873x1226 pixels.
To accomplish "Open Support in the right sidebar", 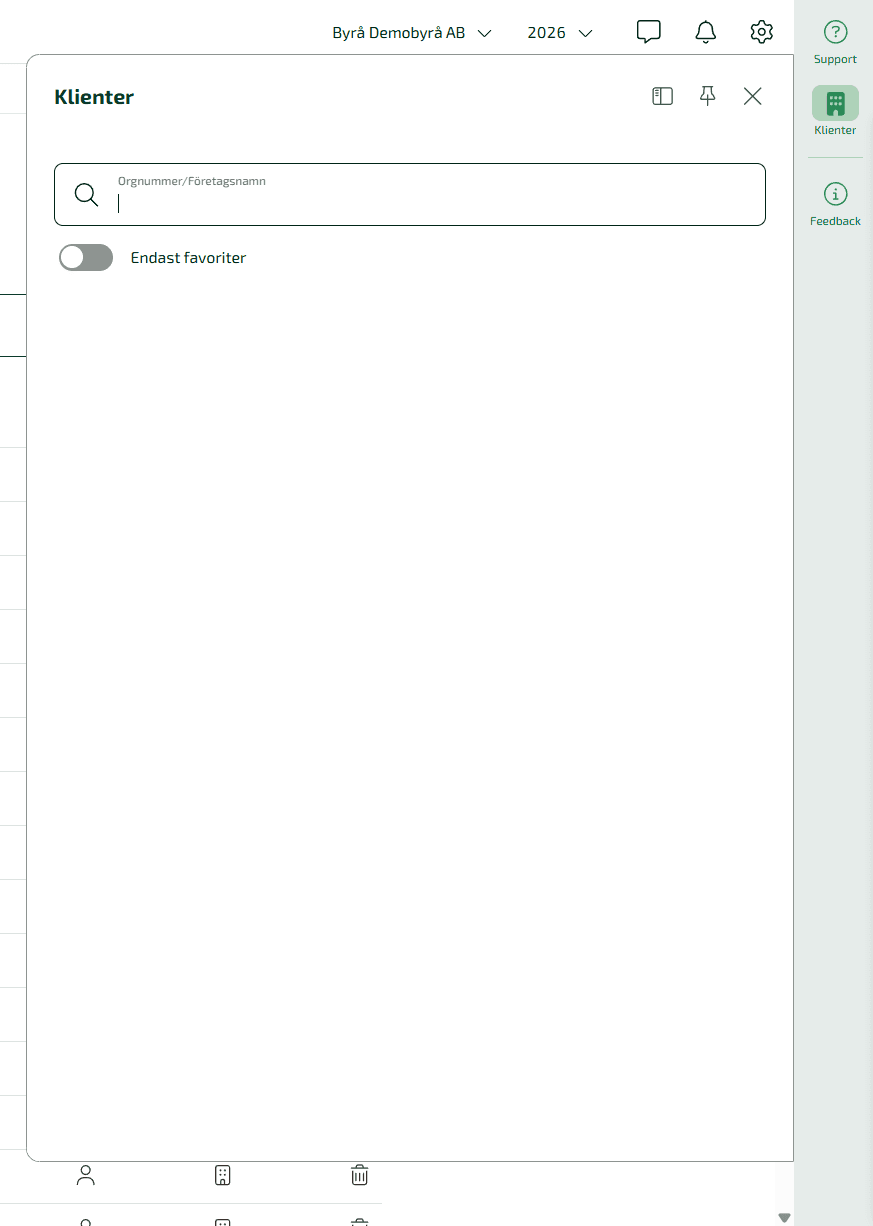I will pyautogui.click(x=835, y=41).
